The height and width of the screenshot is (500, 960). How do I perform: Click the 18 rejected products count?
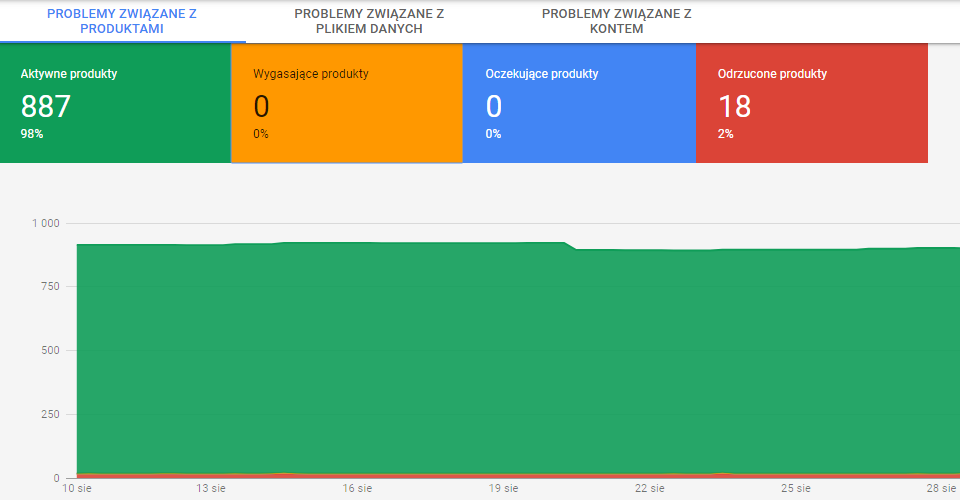(x=734, y=106)
